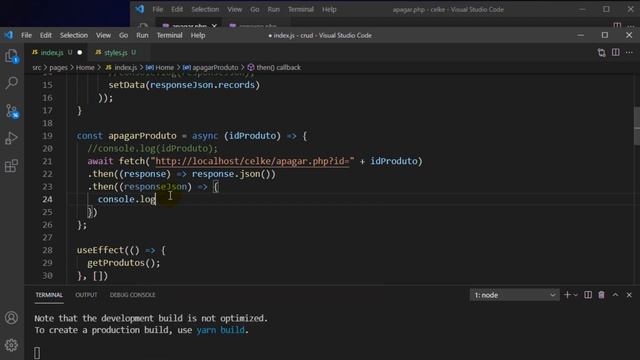Viewport: 640px width, 360px height.
Task: Open File menu in celke window
Action: tap(158, 9)
